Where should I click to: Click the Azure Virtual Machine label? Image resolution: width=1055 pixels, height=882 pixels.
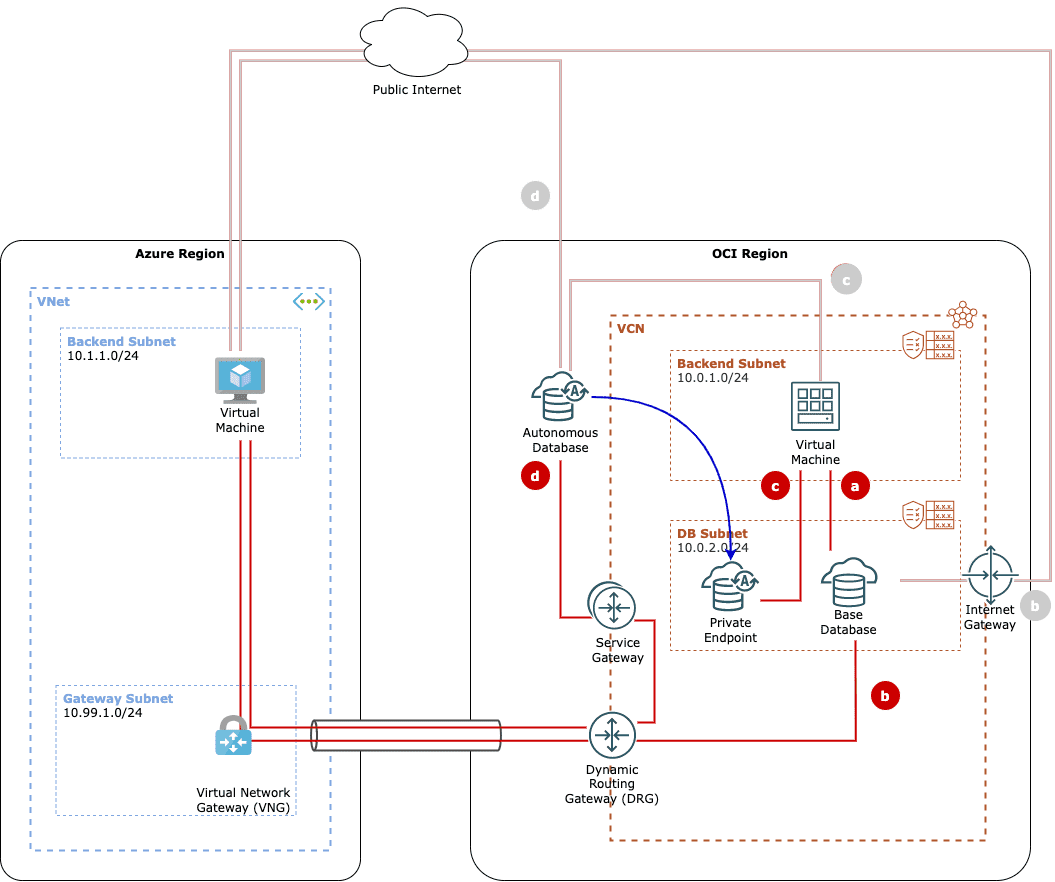[x=240, y=420]
